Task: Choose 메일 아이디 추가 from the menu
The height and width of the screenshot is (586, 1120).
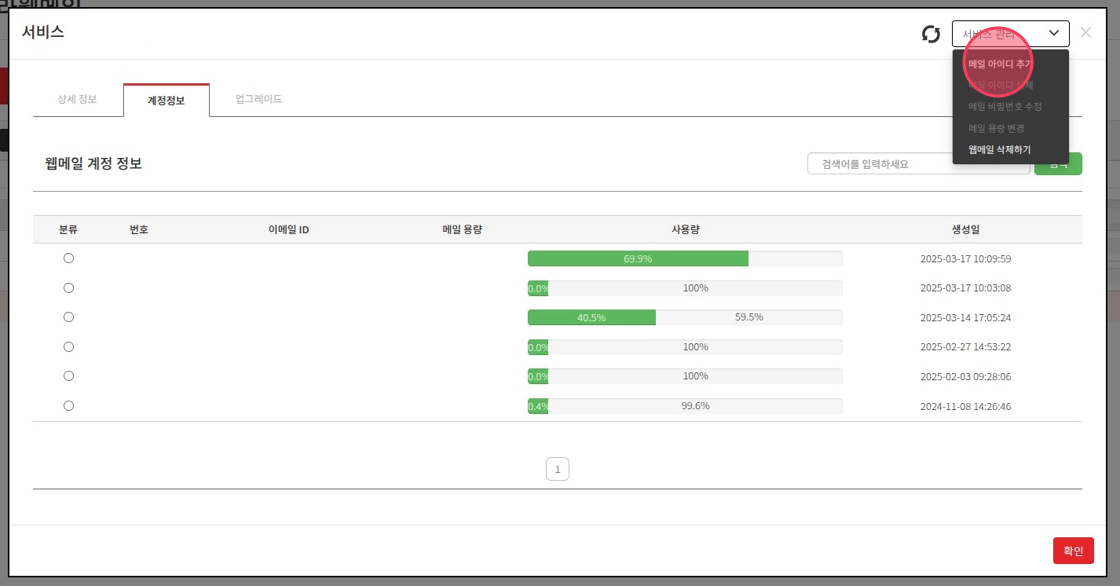Action: pyautogui.click(x=999, y=64)
